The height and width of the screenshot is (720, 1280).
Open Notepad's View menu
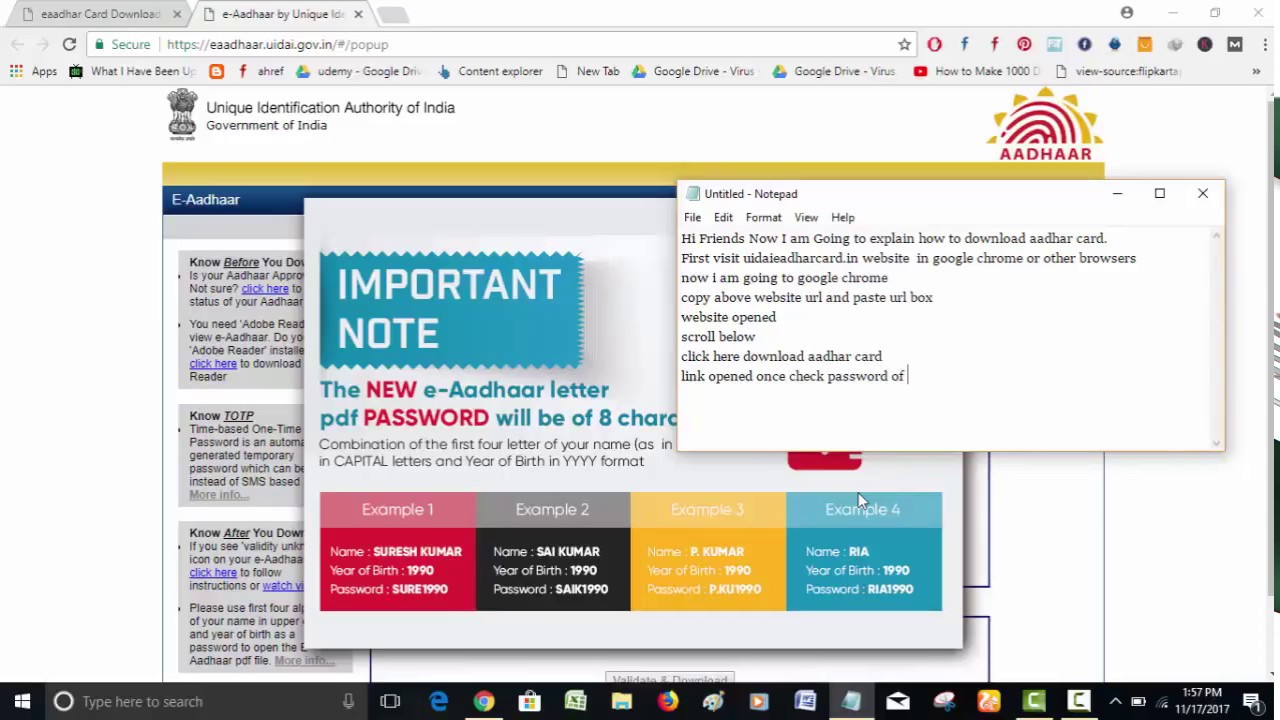[x=806, y=217]
